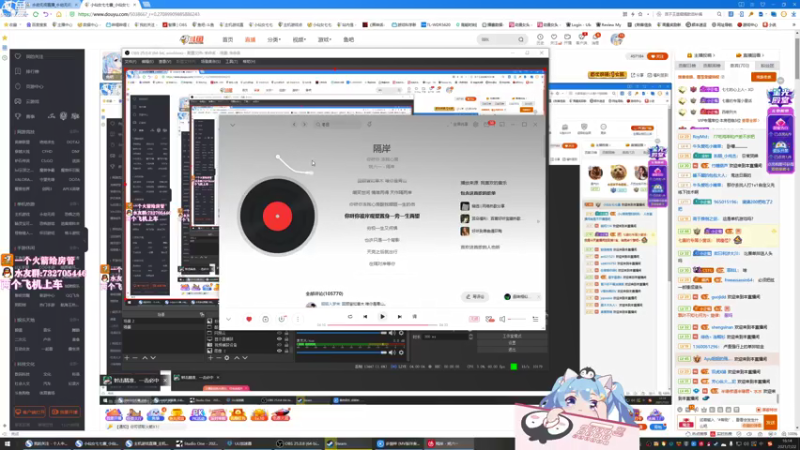Click the red heart like icon in the music player
This screenshot has width=800, height=450.
[x=249, y=319]
